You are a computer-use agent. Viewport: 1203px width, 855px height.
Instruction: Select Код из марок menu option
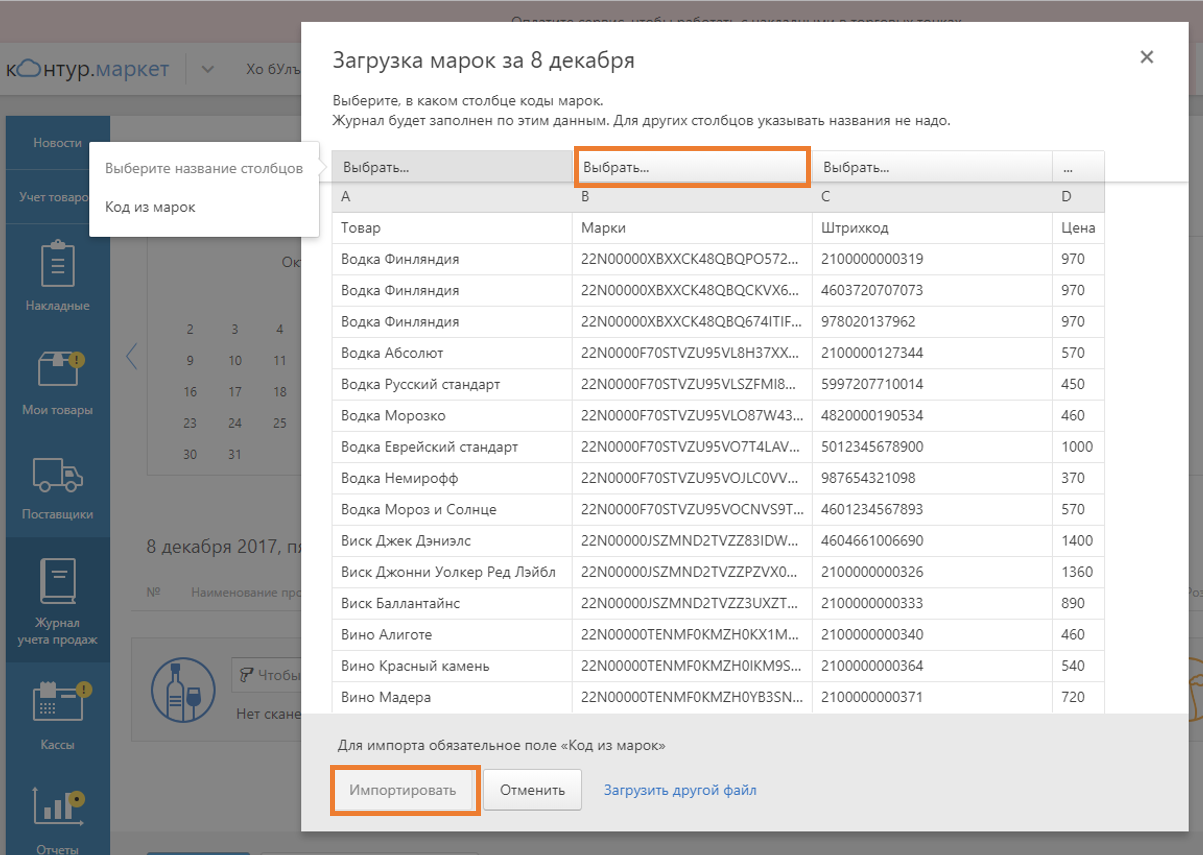[150, 207]
